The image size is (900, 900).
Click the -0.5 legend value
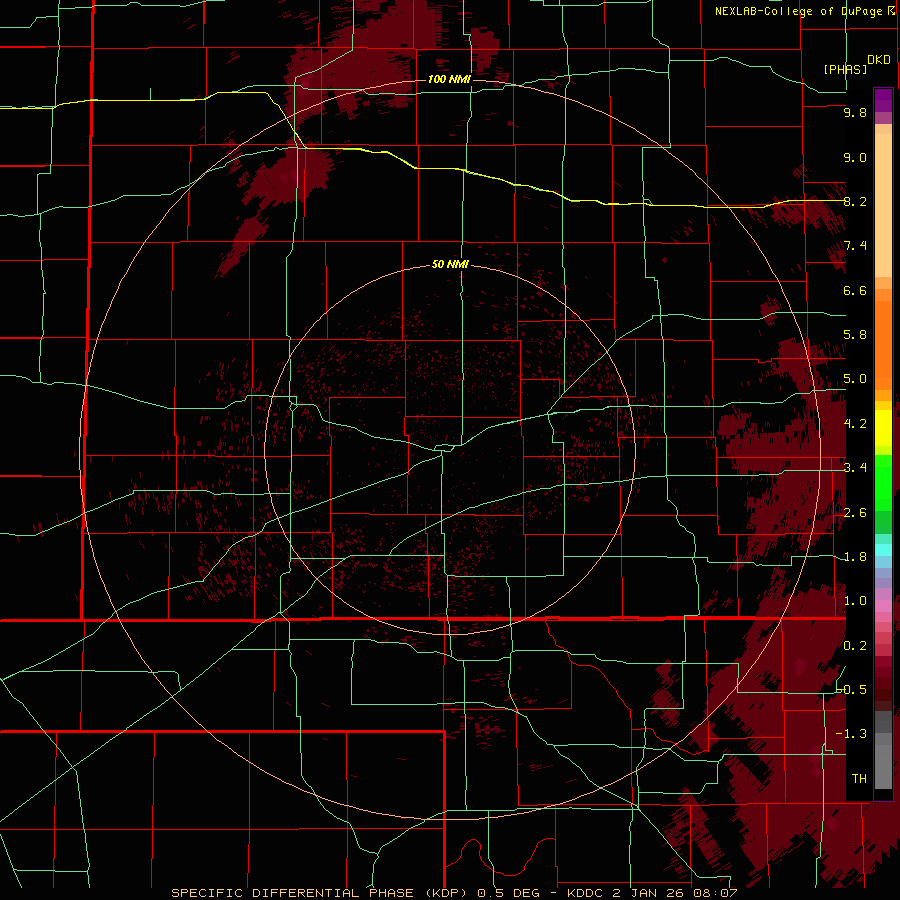(851, 690)
